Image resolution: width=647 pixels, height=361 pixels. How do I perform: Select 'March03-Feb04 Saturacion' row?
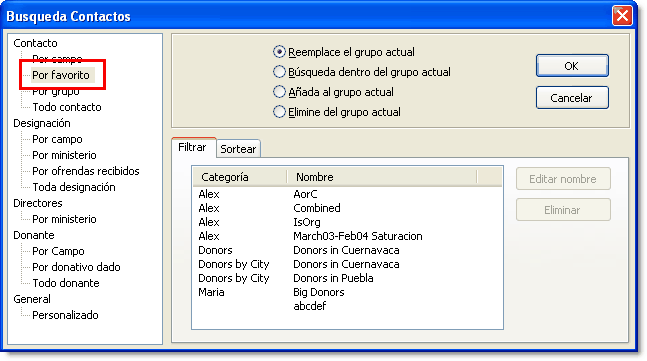[347, 236]
